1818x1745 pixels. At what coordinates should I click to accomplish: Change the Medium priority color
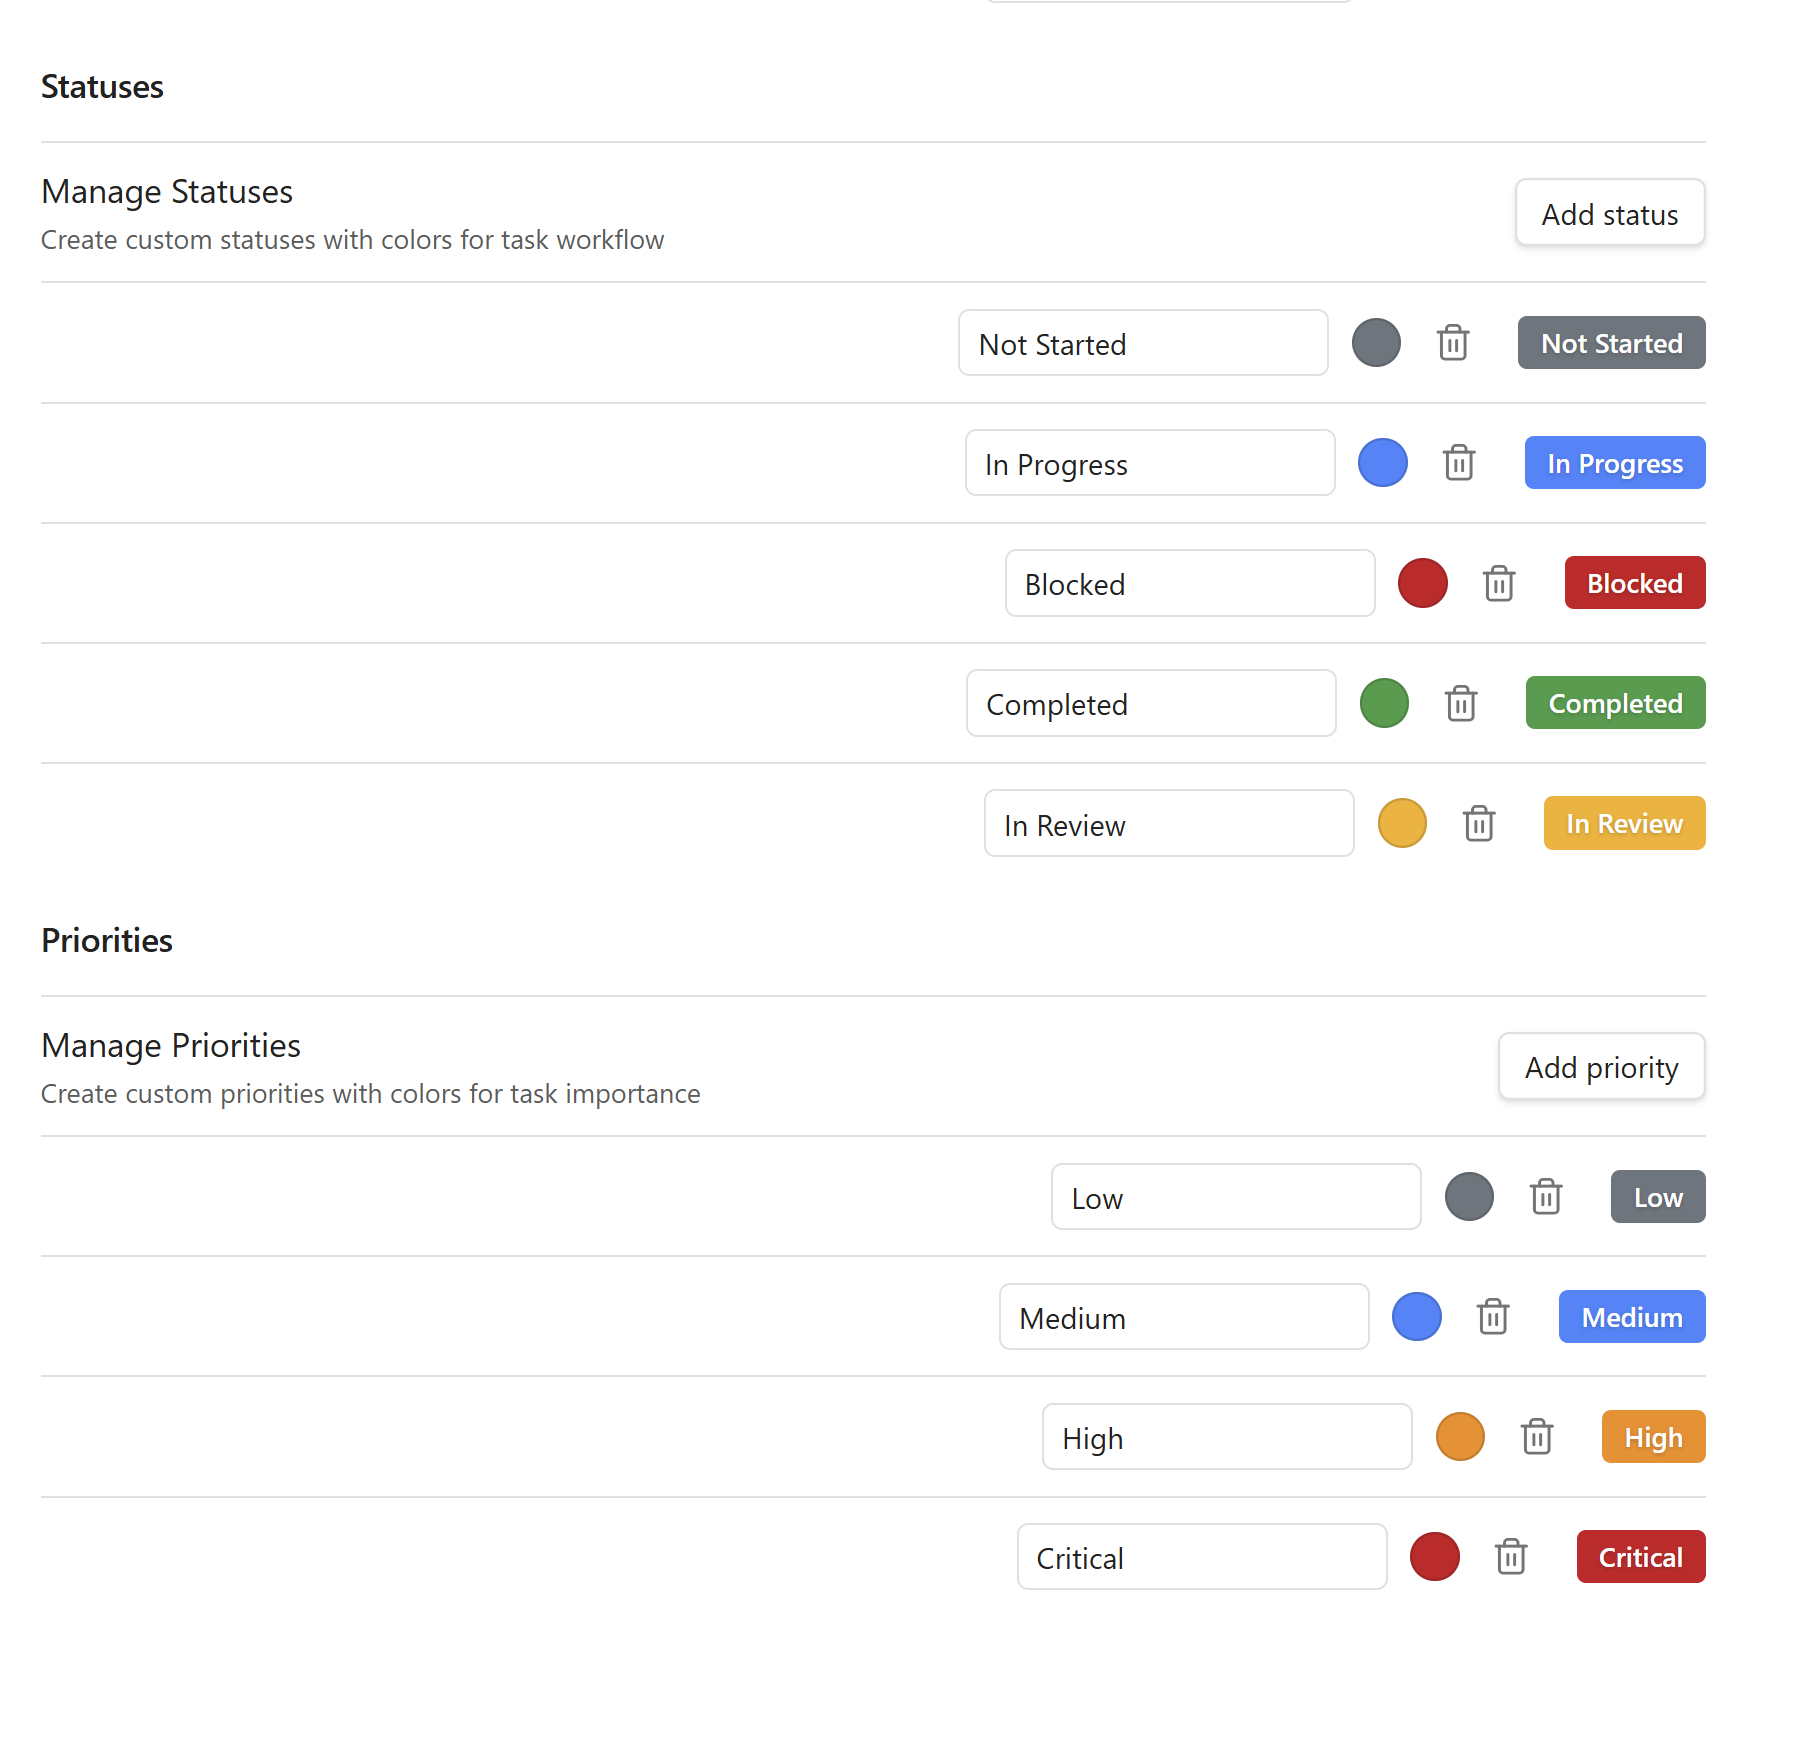[x=1416, y=1317]
